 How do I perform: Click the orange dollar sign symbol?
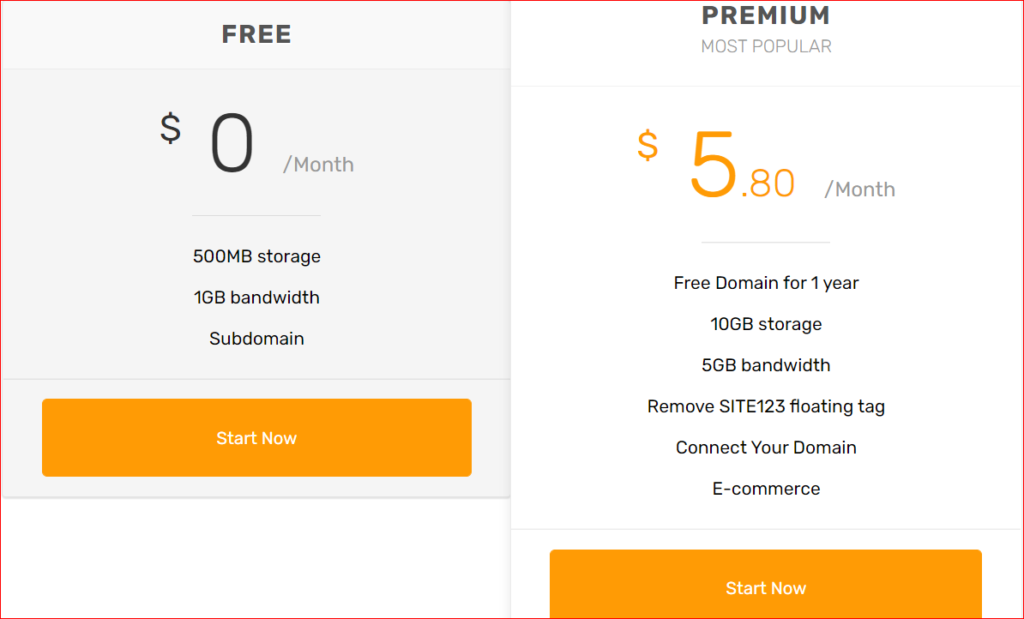pos(648,146)
